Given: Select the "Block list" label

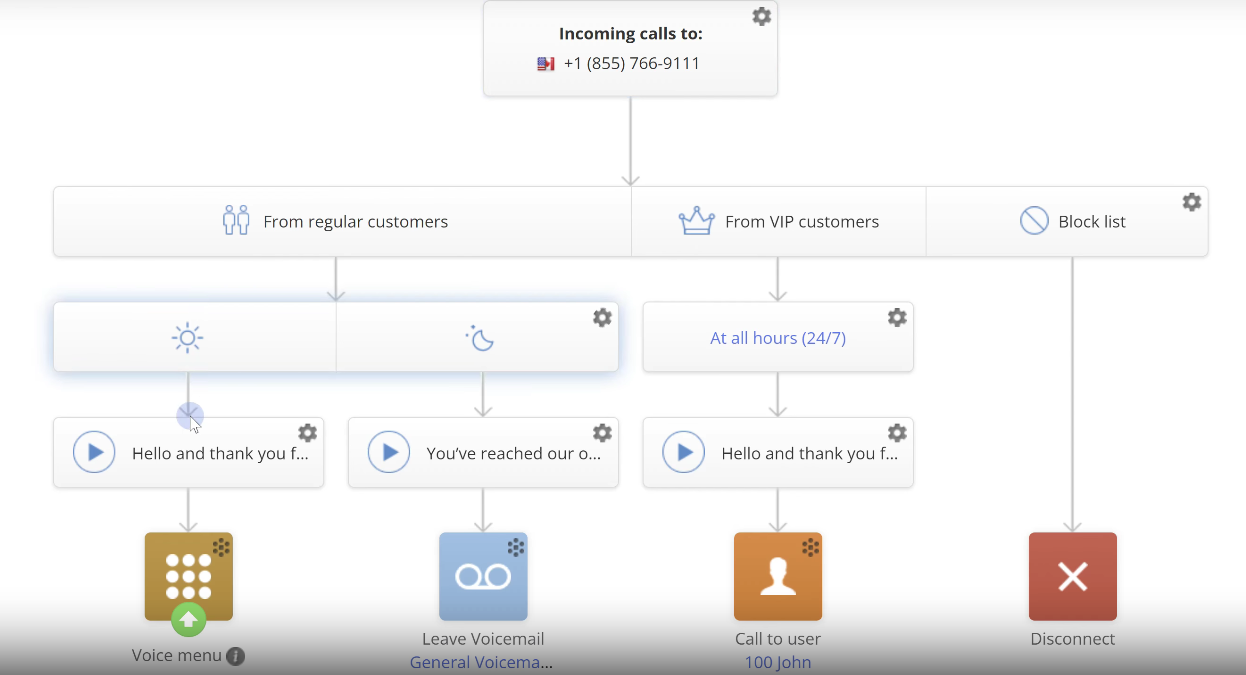Looking at the screenshot, I should point(1092,222).
